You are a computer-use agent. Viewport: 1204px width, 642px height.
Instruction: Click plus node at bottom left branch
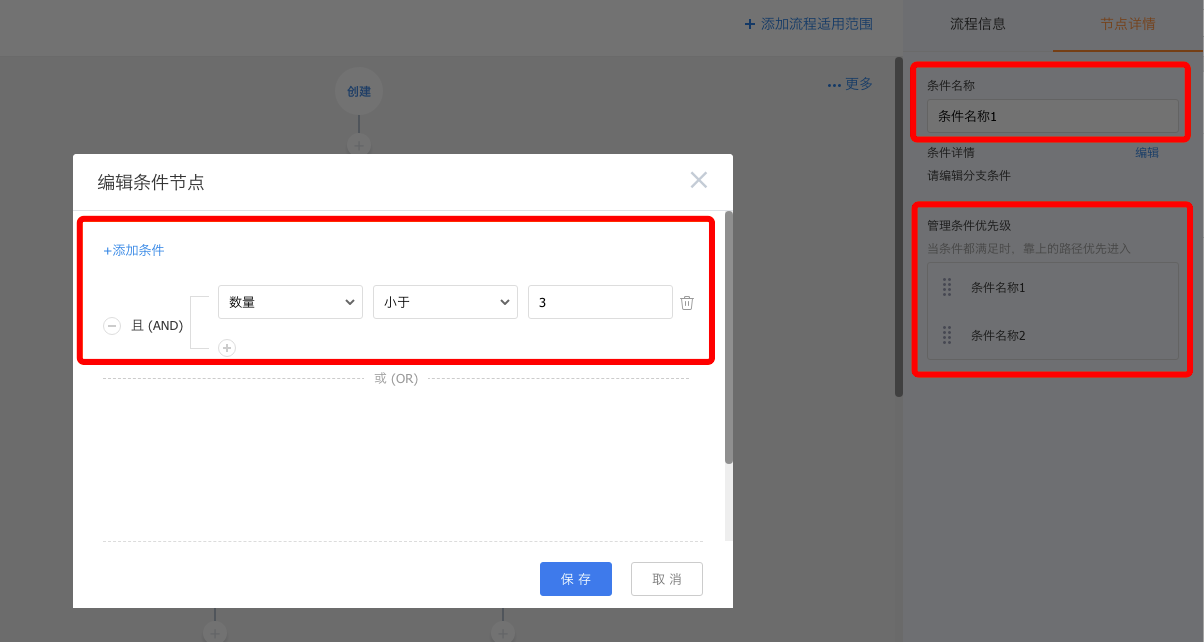215,632
